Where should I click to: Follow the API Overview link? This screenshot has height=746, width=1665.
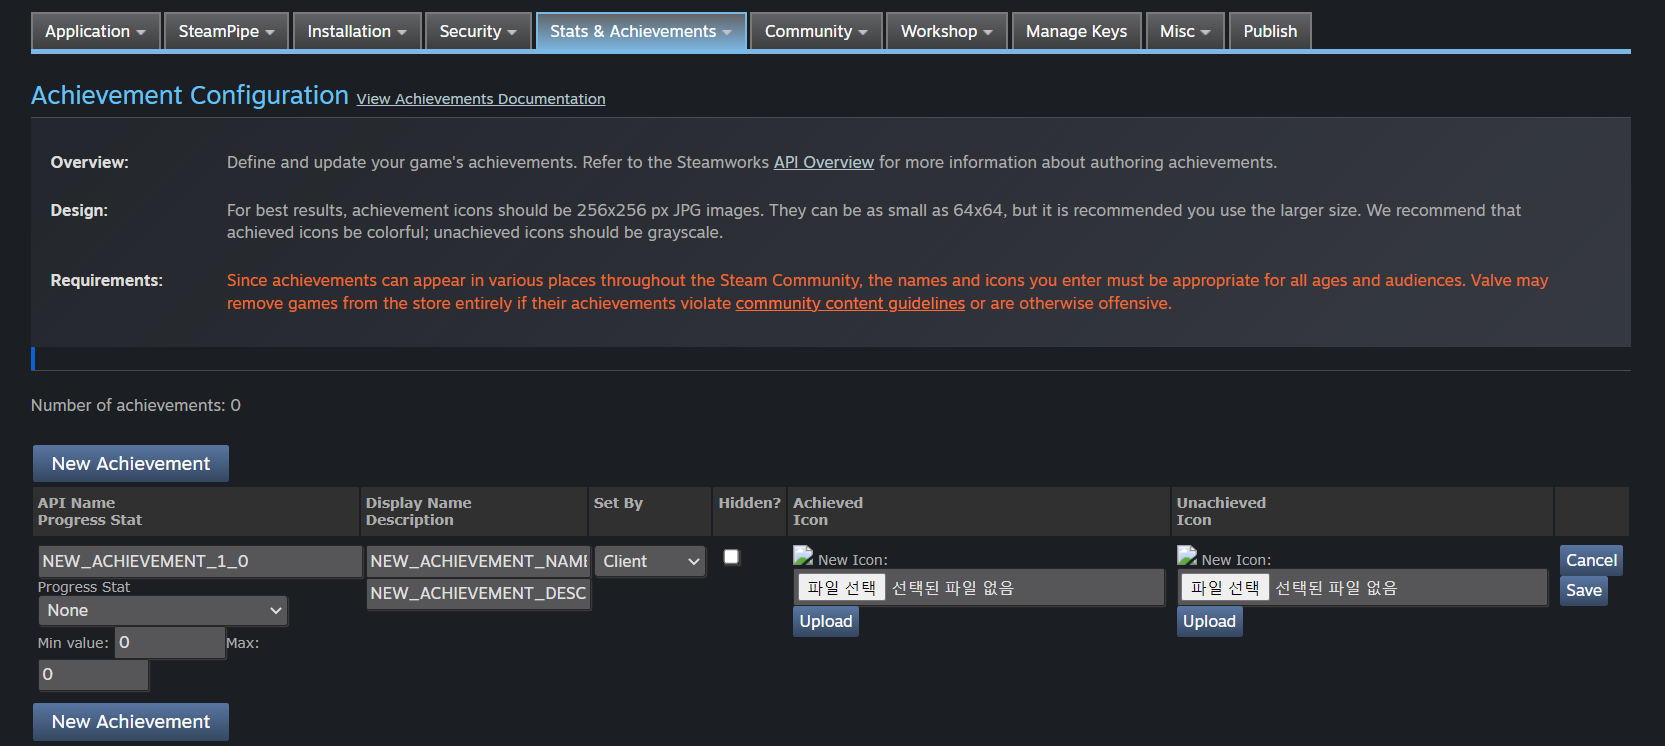click(x=824, y=162)
